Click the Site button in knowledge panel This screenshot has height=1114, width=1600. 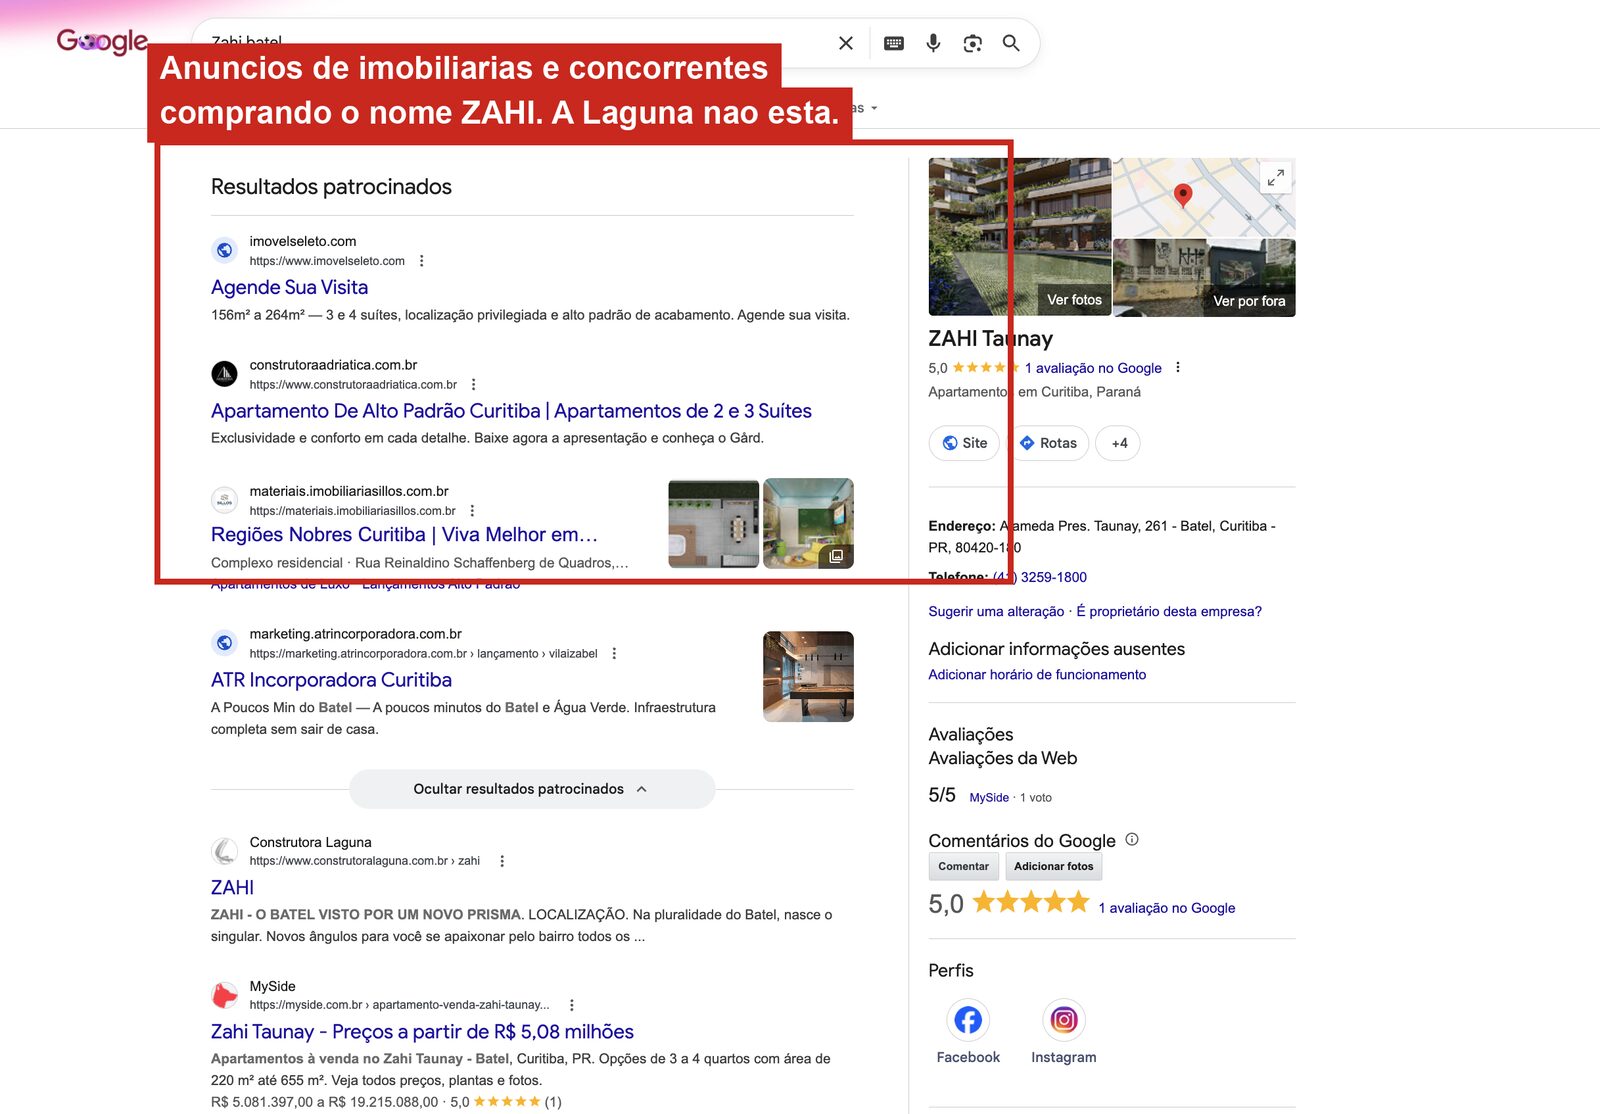pyautogui.click(x=964, y=443)
